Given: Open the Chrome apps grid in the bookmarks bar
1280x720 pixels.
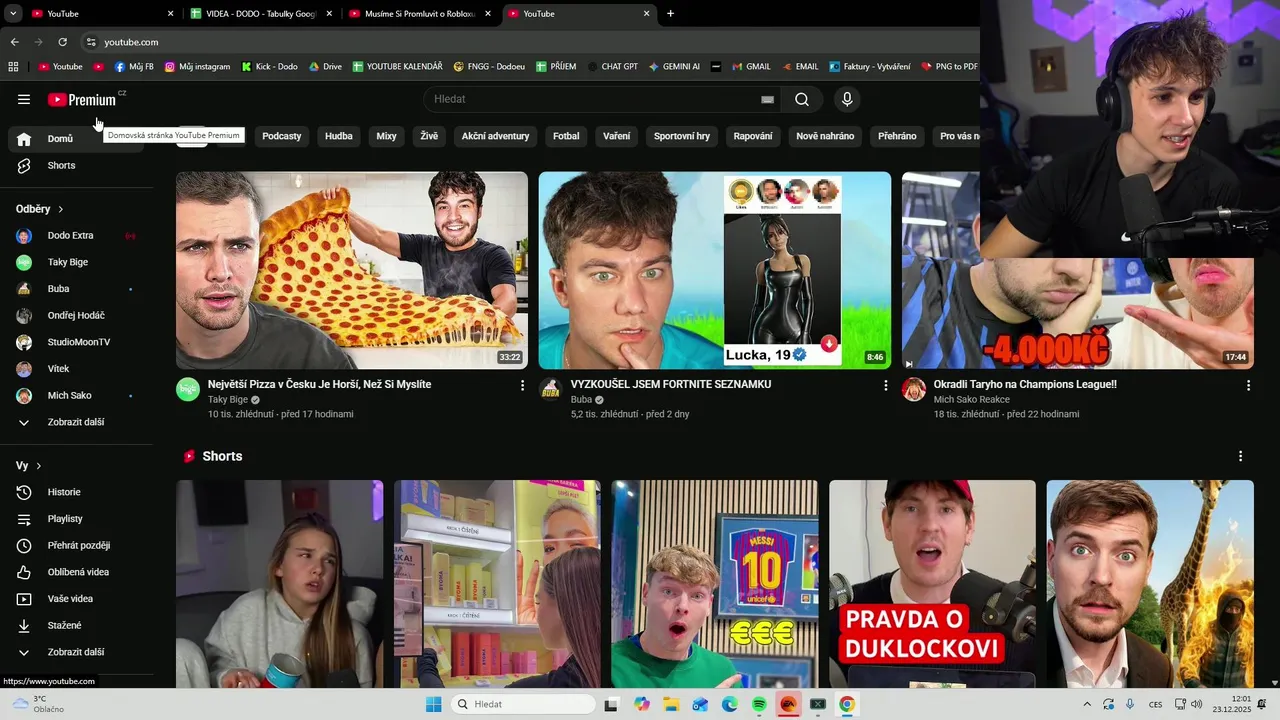Looking at the screenshot, I should pos(13,66).
